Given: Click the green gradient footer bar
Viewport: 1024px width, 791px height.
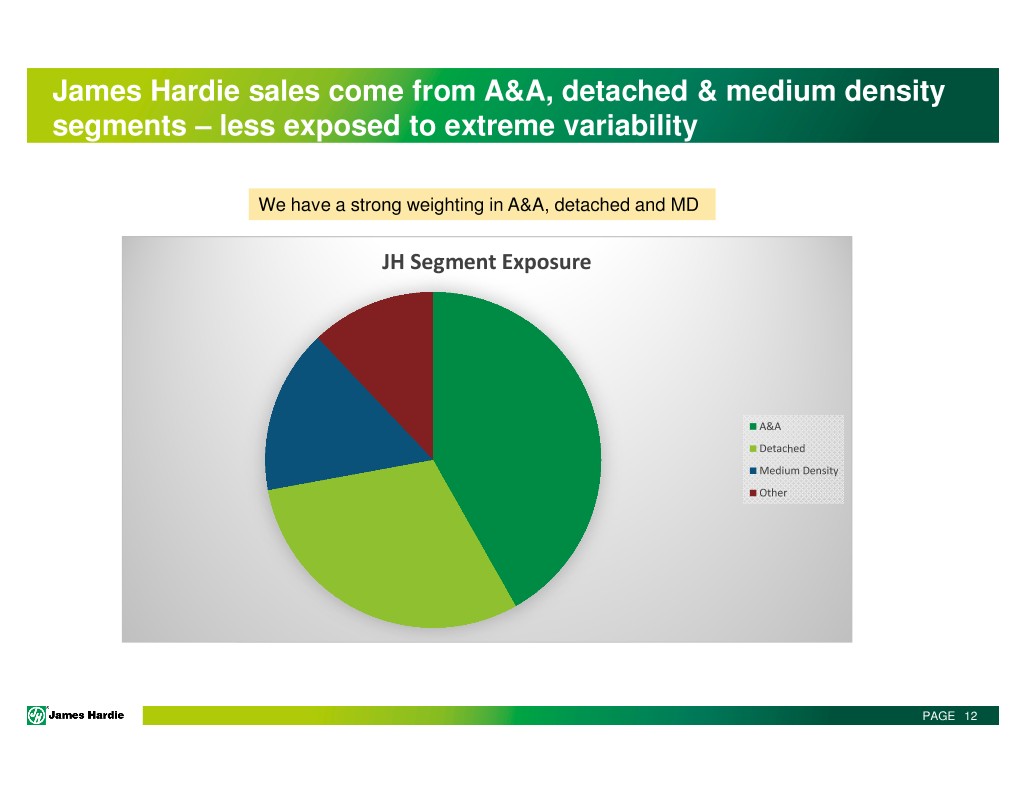Looking at the screenshot, I should click(500, 716).
